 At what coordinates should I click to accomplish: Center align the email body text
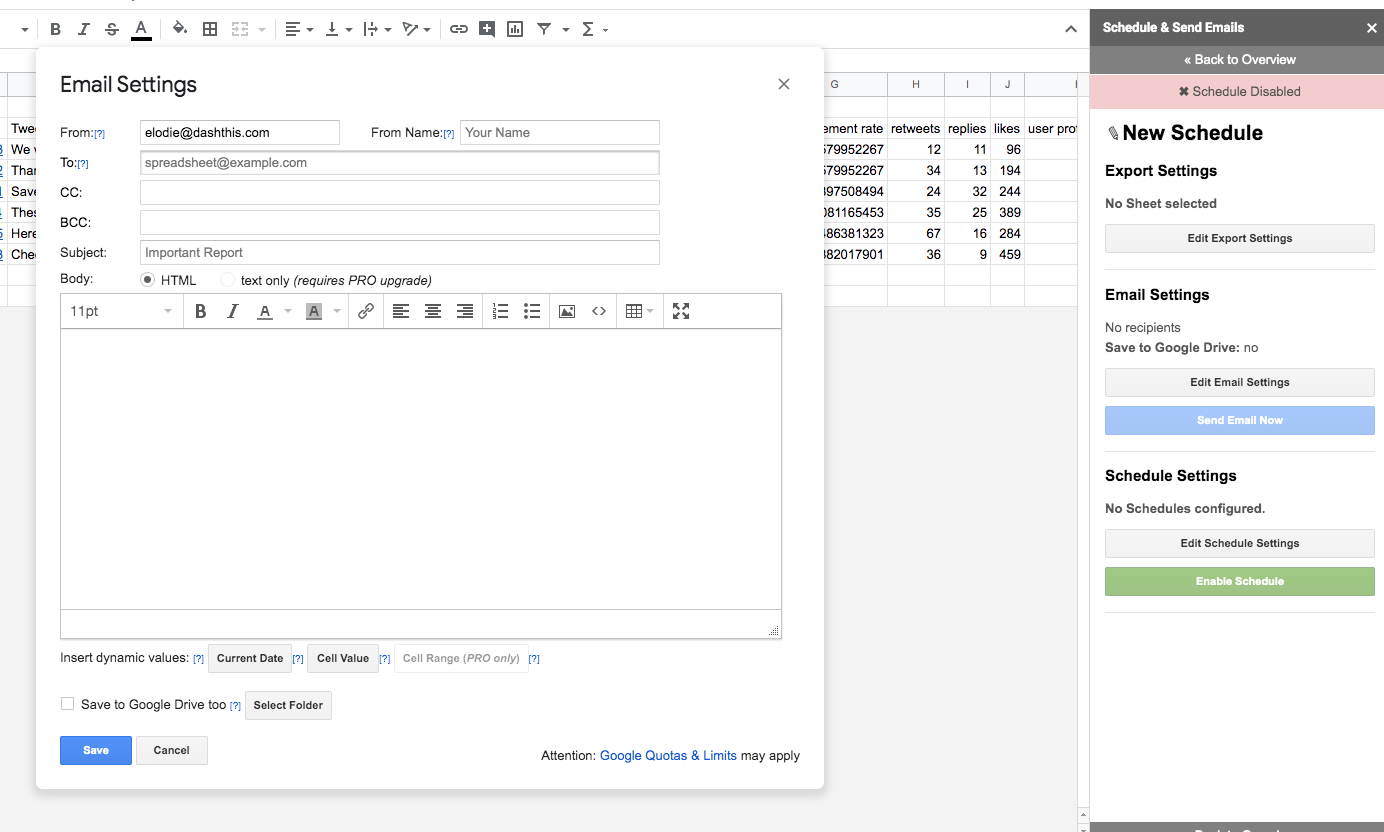tap(432, 311)
